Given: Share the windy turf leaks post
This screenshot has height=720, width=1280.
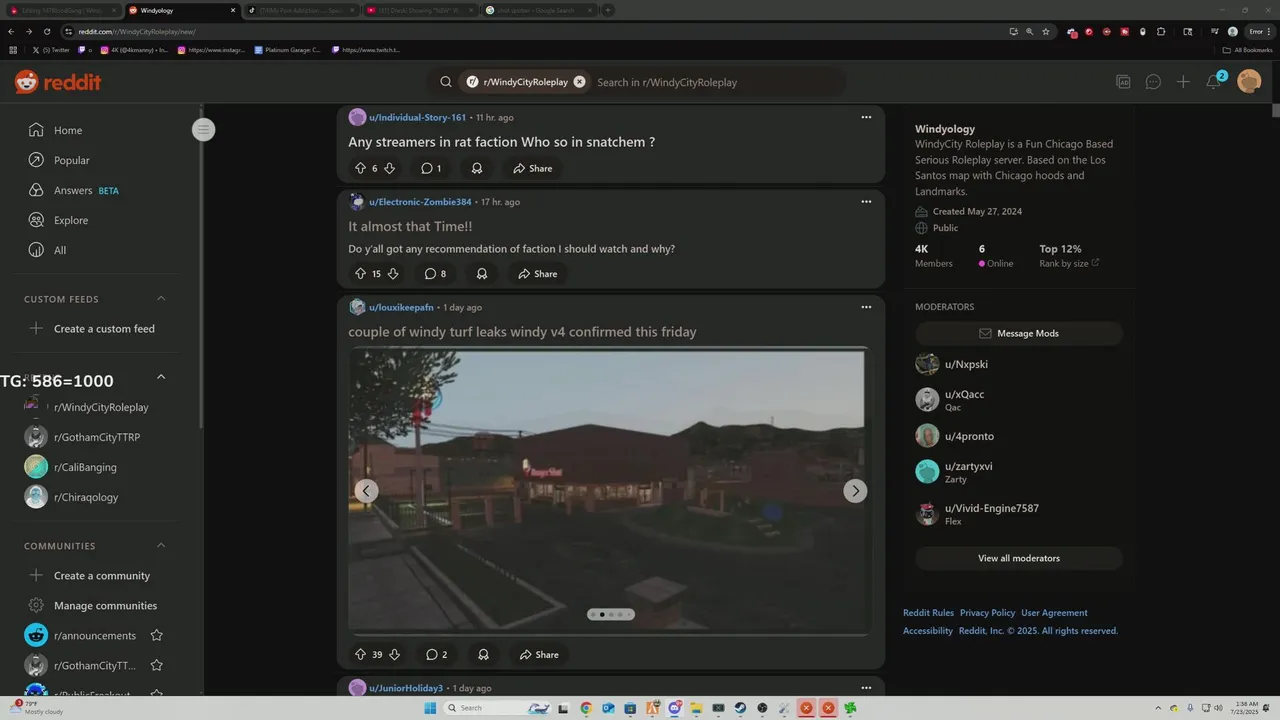Looking at the screenshot, I should (539, 654).
